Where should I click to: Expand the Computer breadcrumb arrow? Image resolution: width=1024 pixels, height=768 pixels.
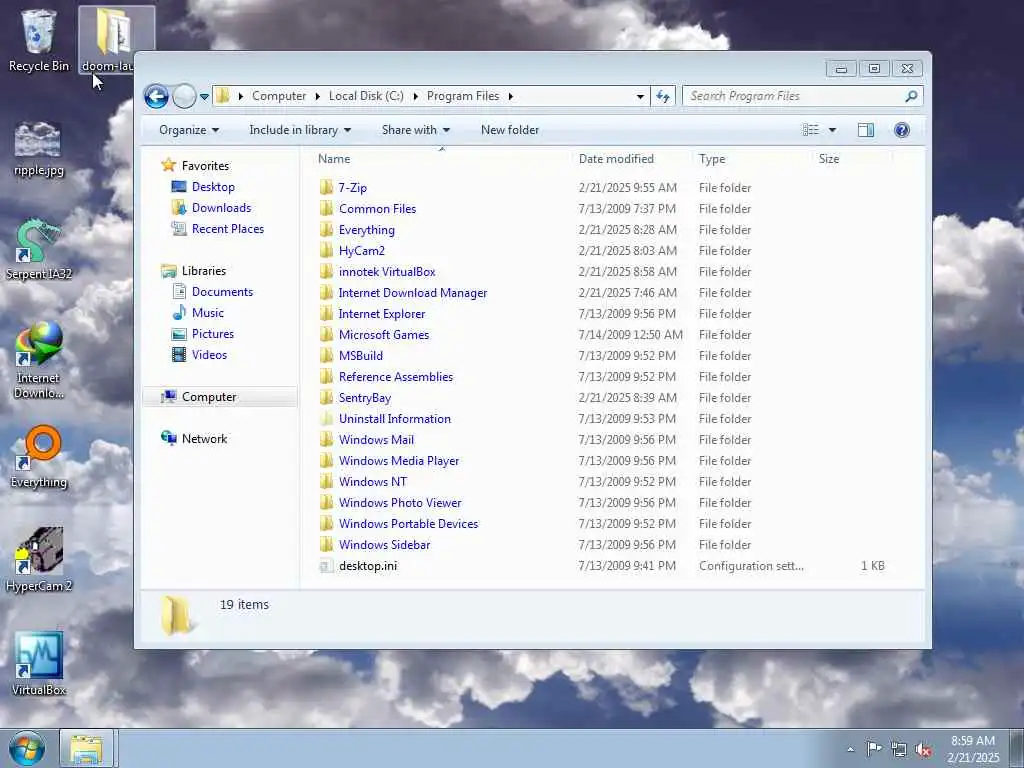pyautogui.click(x=317, y=97)
